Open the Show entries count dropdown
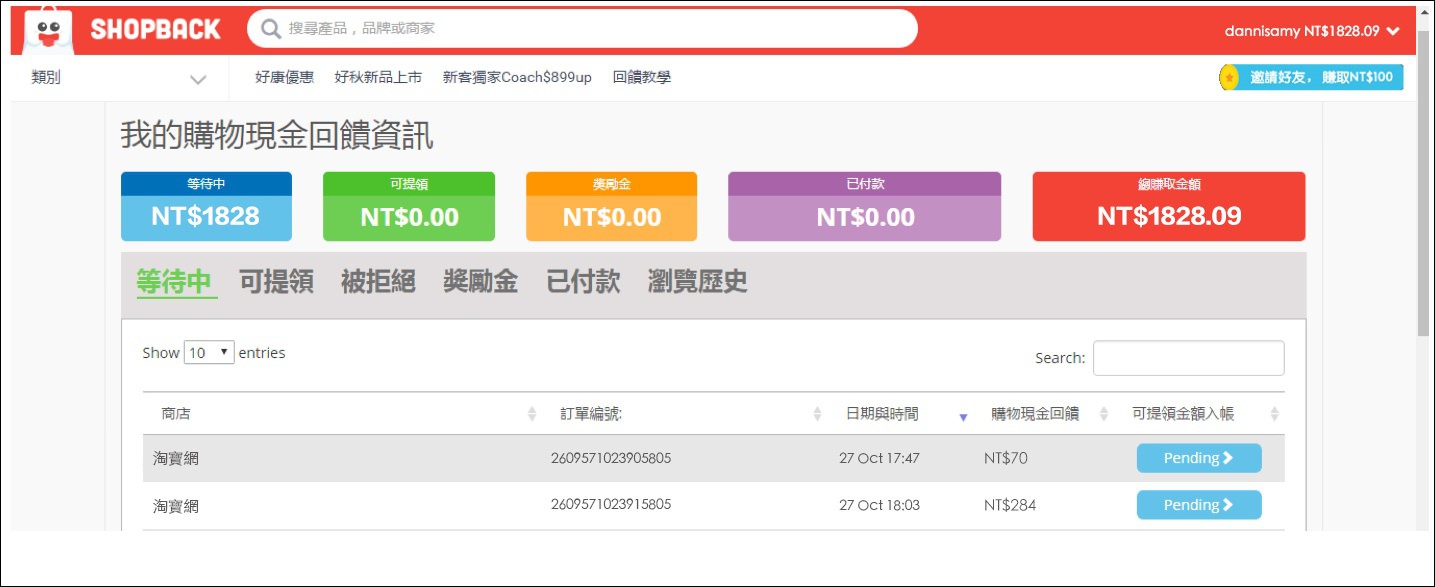 point(209,352)
